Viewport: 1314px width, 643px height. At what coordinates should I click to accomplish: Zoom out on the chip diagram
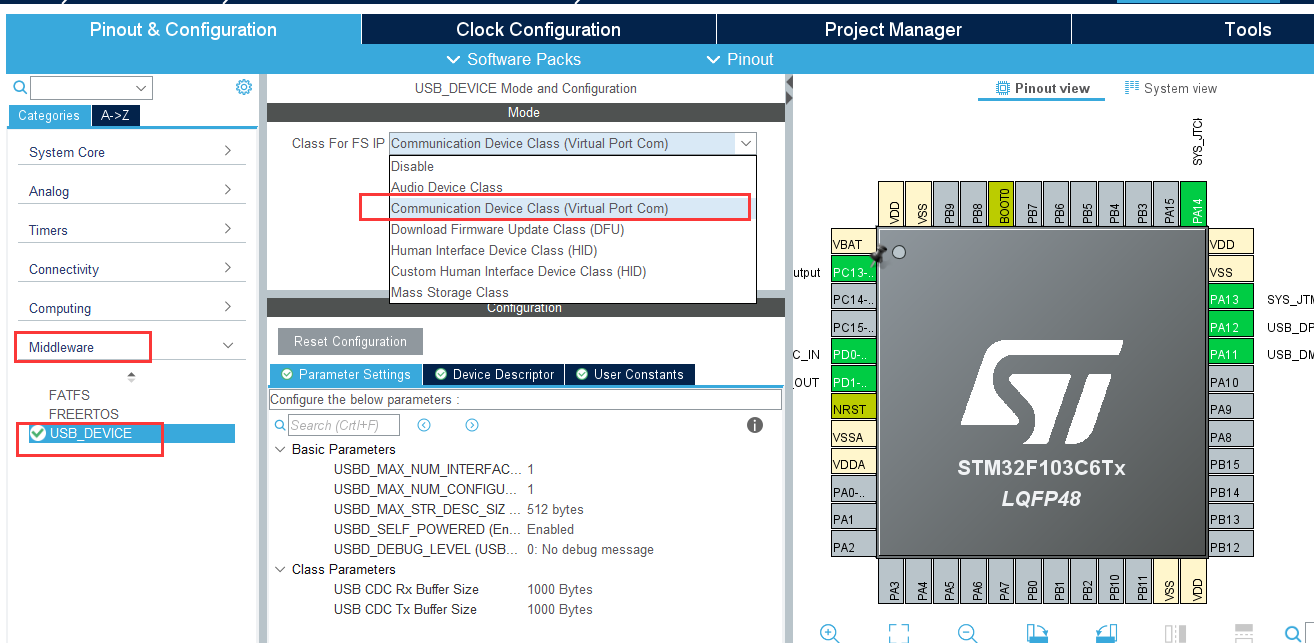pos(966,632)
